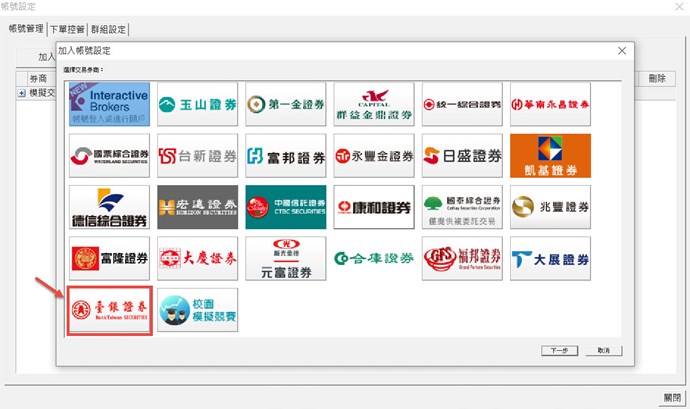The image size is (690, 409).
Task: Choose 校園模擬競賽 campus simulation tile
Action: pos(198,310)
